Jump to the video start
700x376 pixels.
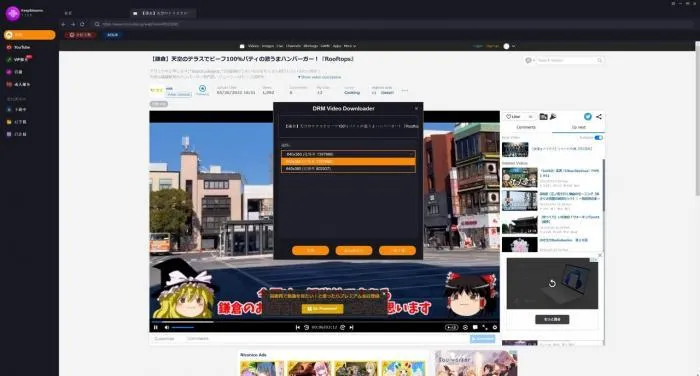(298, 327)
